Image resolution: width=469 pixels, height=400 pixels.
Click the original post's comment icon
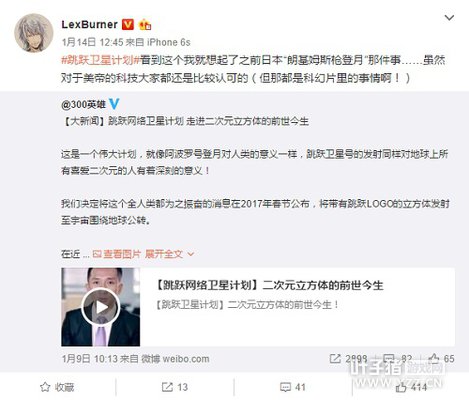point(397,359)
